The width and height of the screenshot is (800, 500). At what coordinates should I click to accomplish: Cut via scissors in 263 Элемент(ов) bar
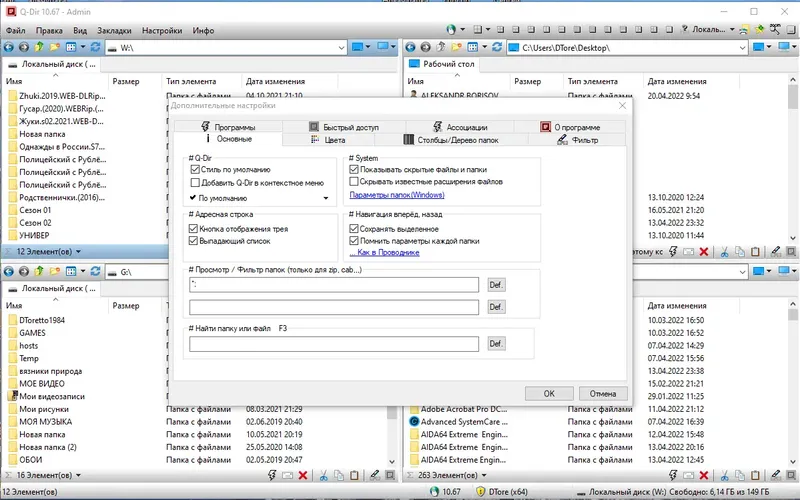(x=724, y=476)
